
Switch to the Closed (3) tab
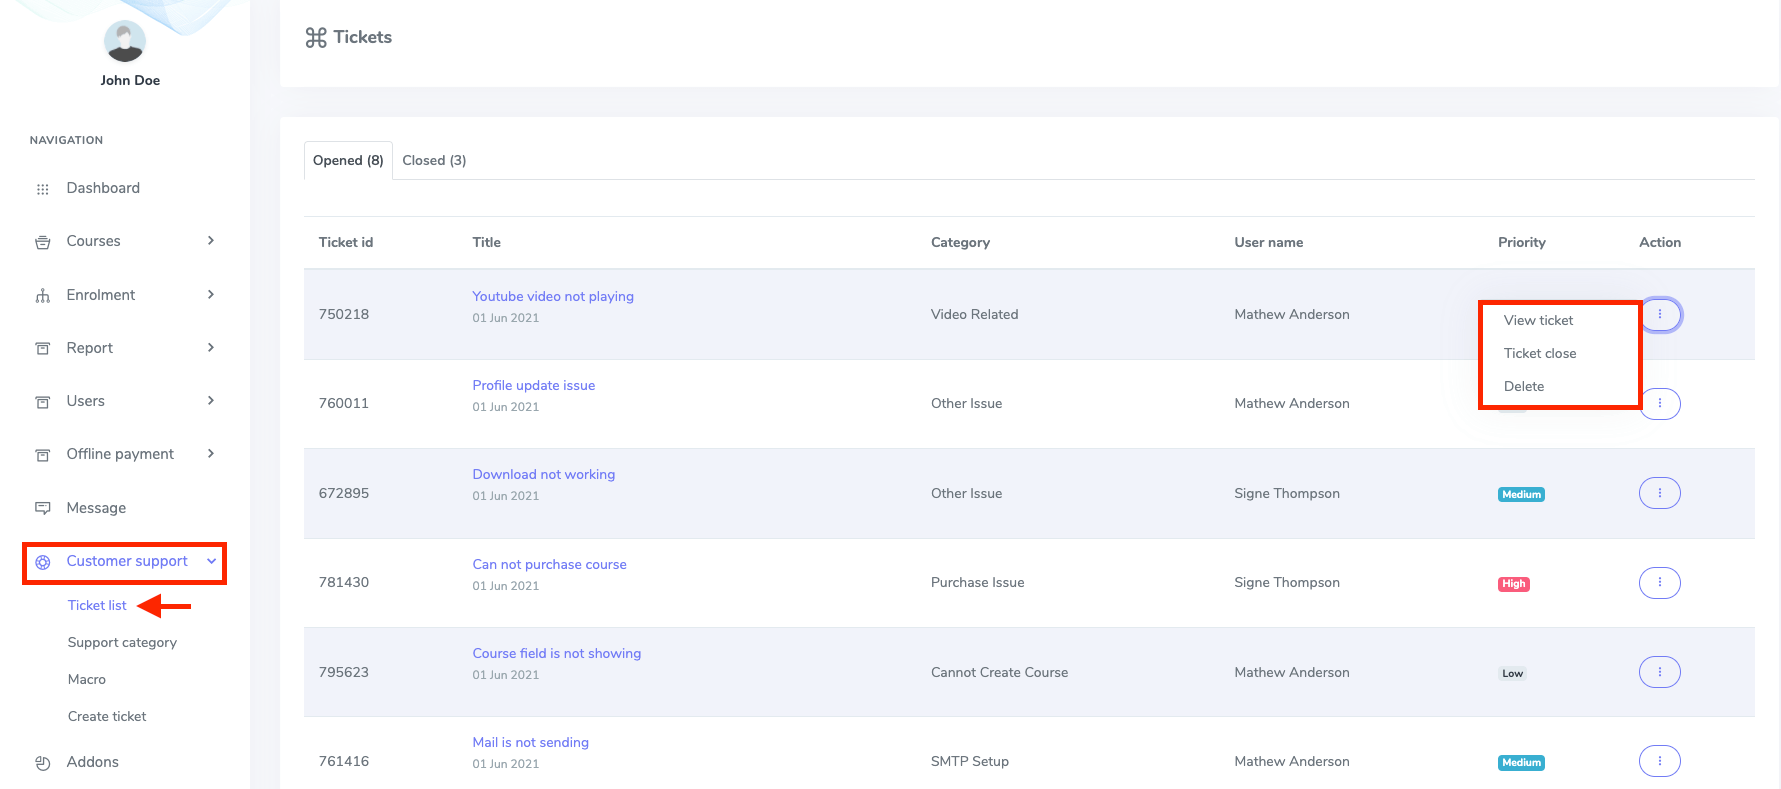(x=434, y=161)
